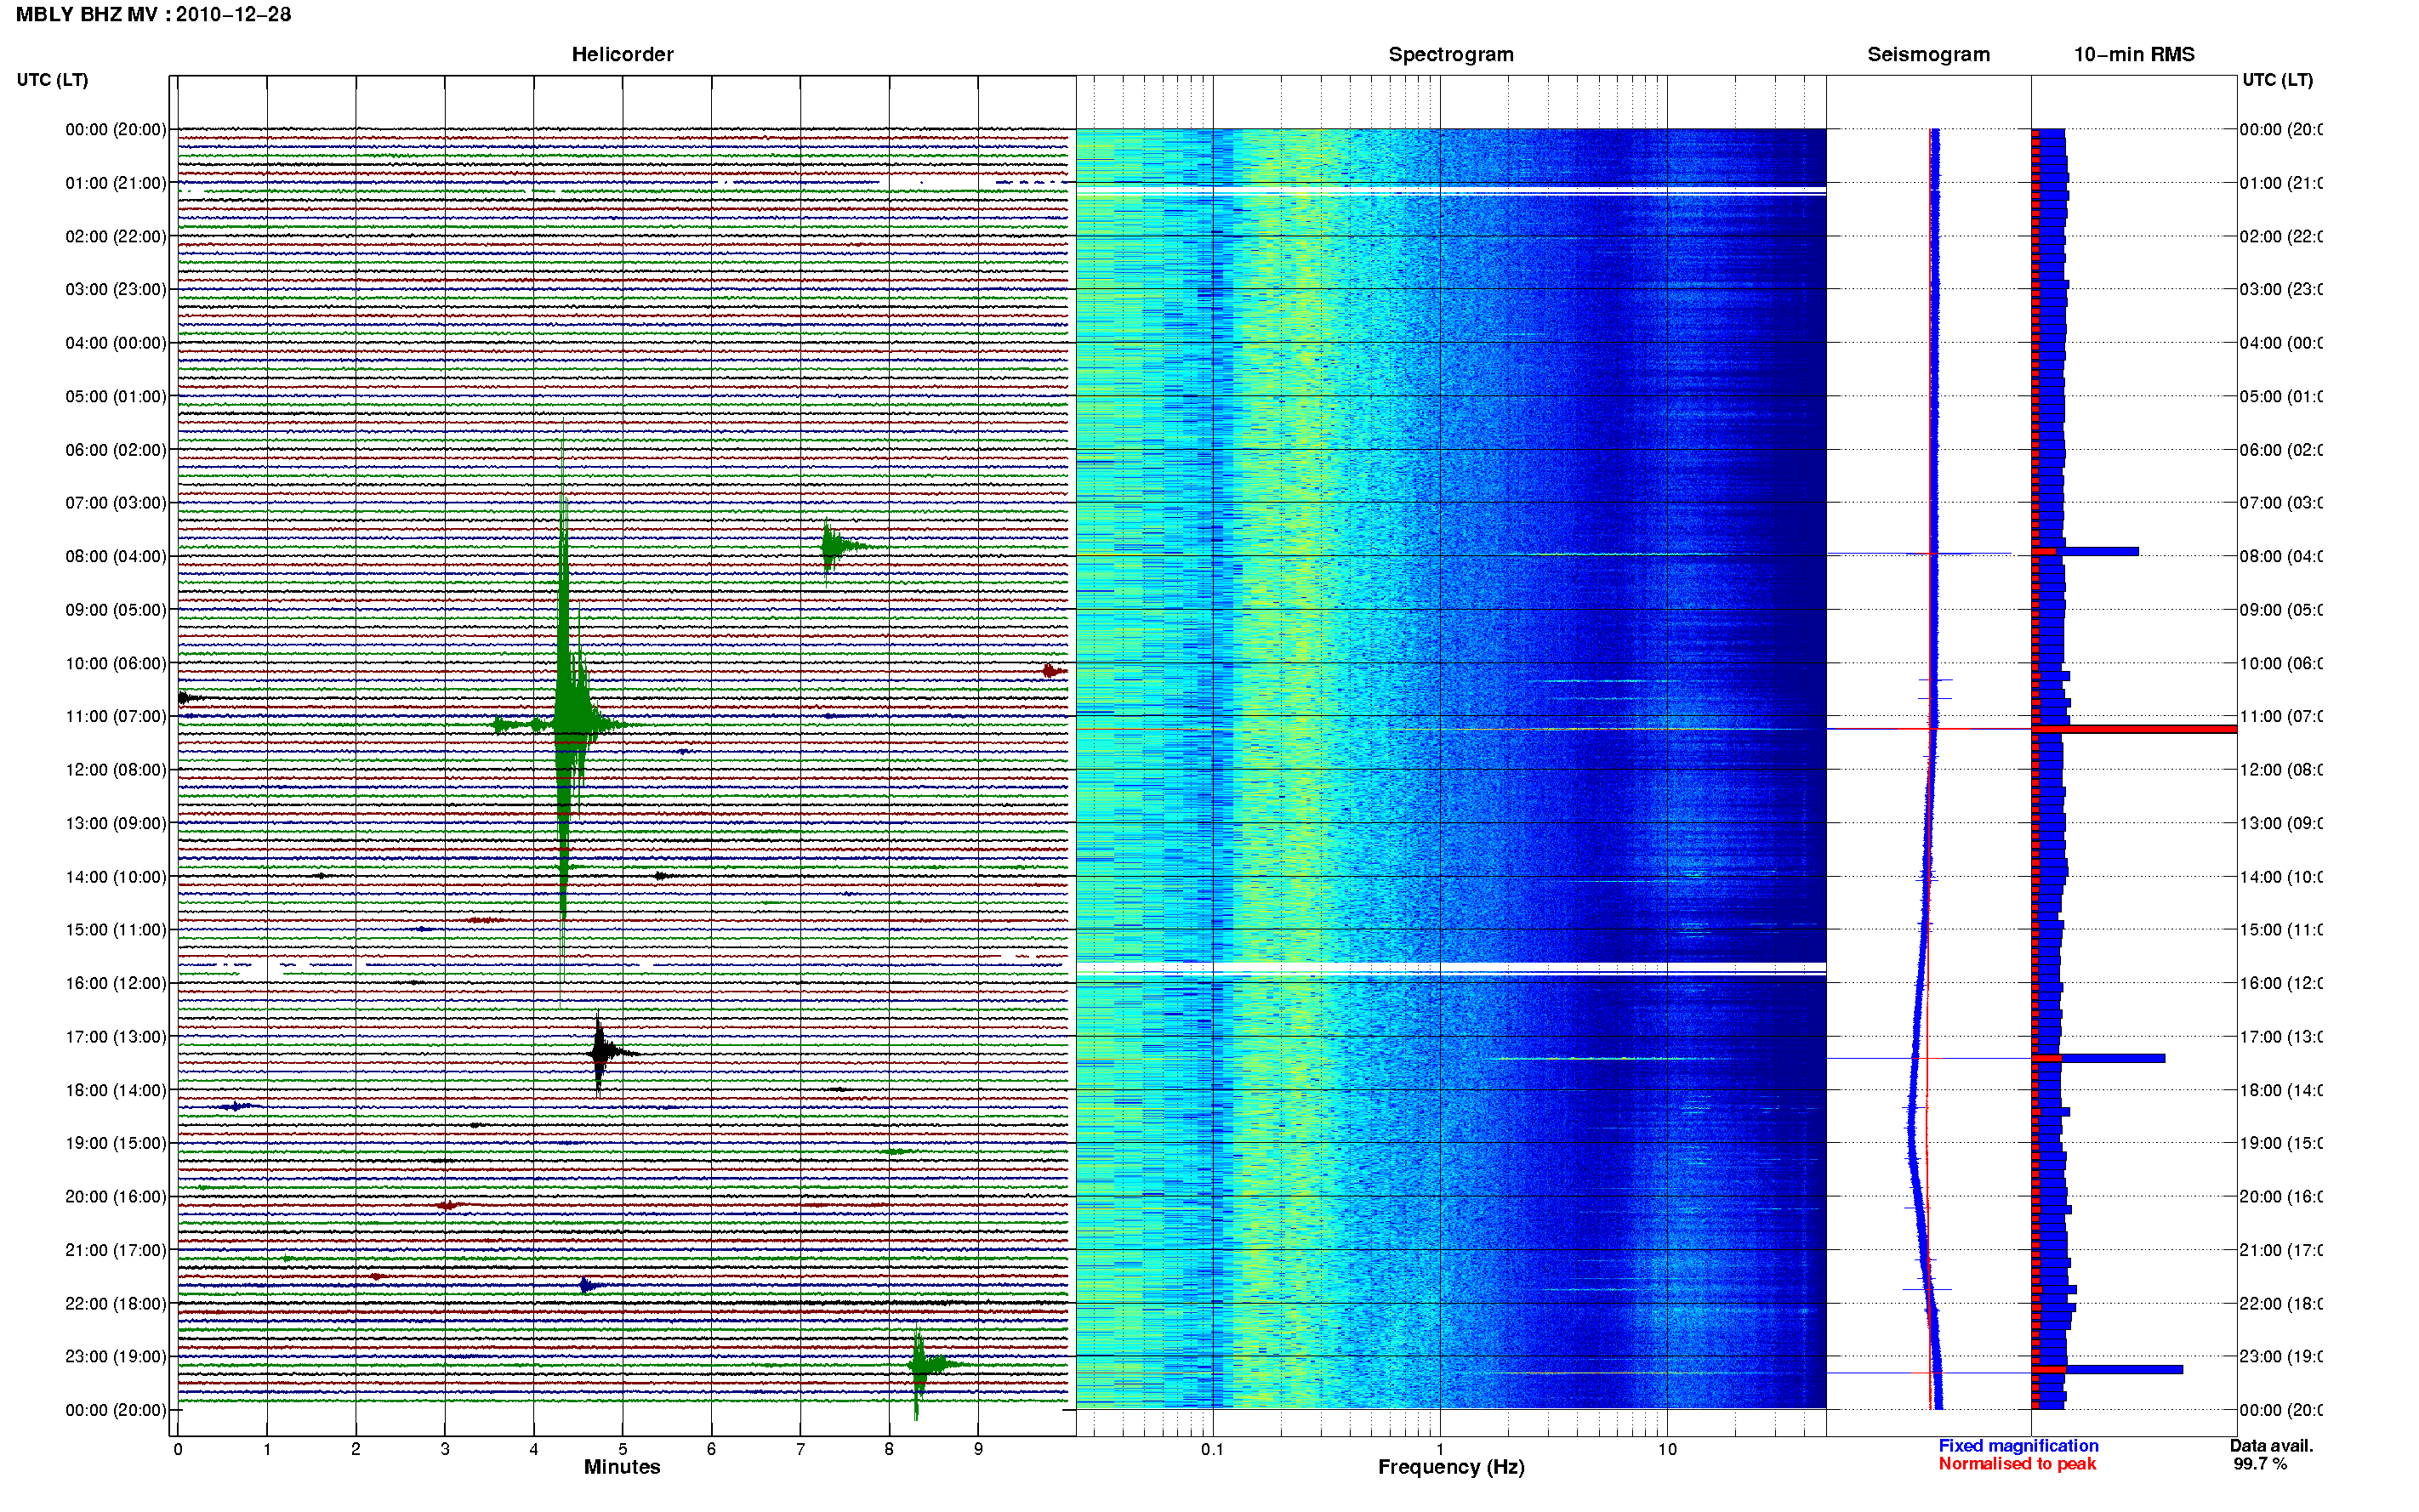
Task: Click the left time label 02:00 (22:00)
Action: coord(116,237)
